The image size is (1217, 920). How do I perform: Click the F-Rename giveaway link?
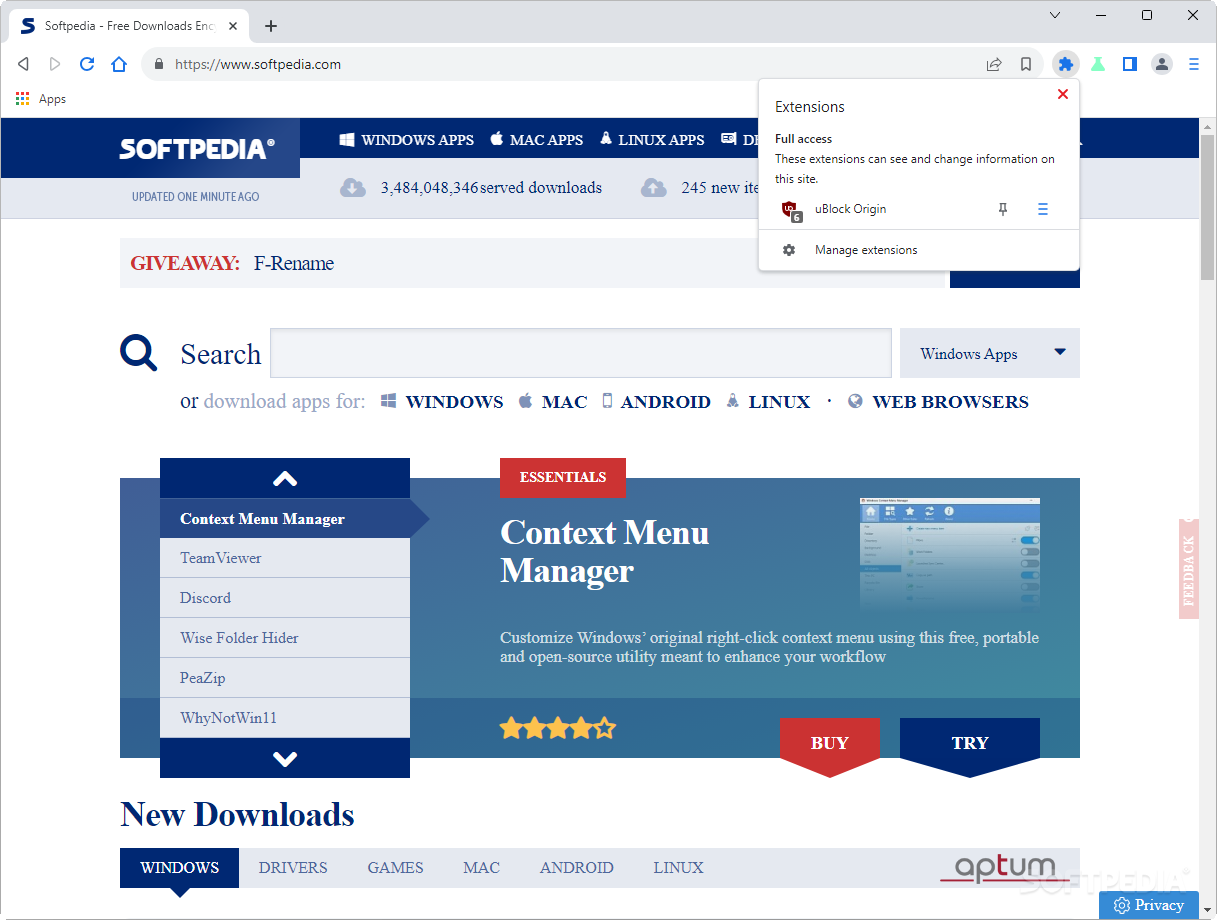(294, 263)
